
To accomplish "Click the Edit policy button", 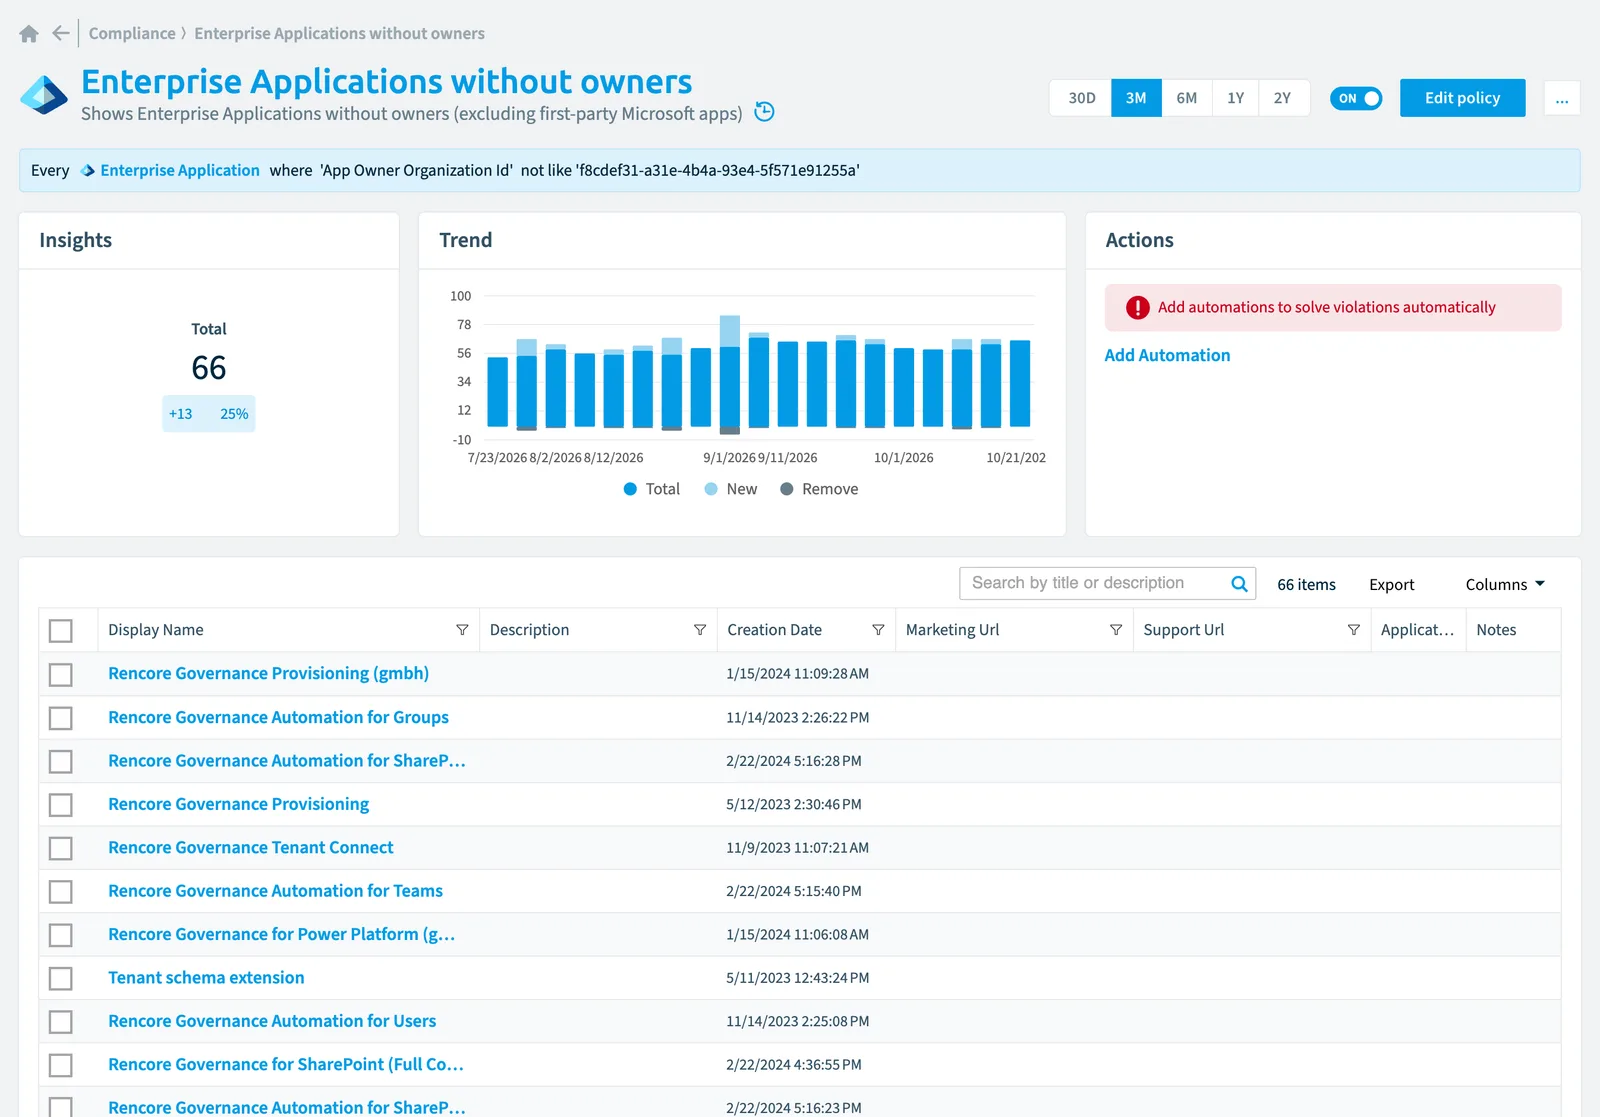I will 1462,98.
